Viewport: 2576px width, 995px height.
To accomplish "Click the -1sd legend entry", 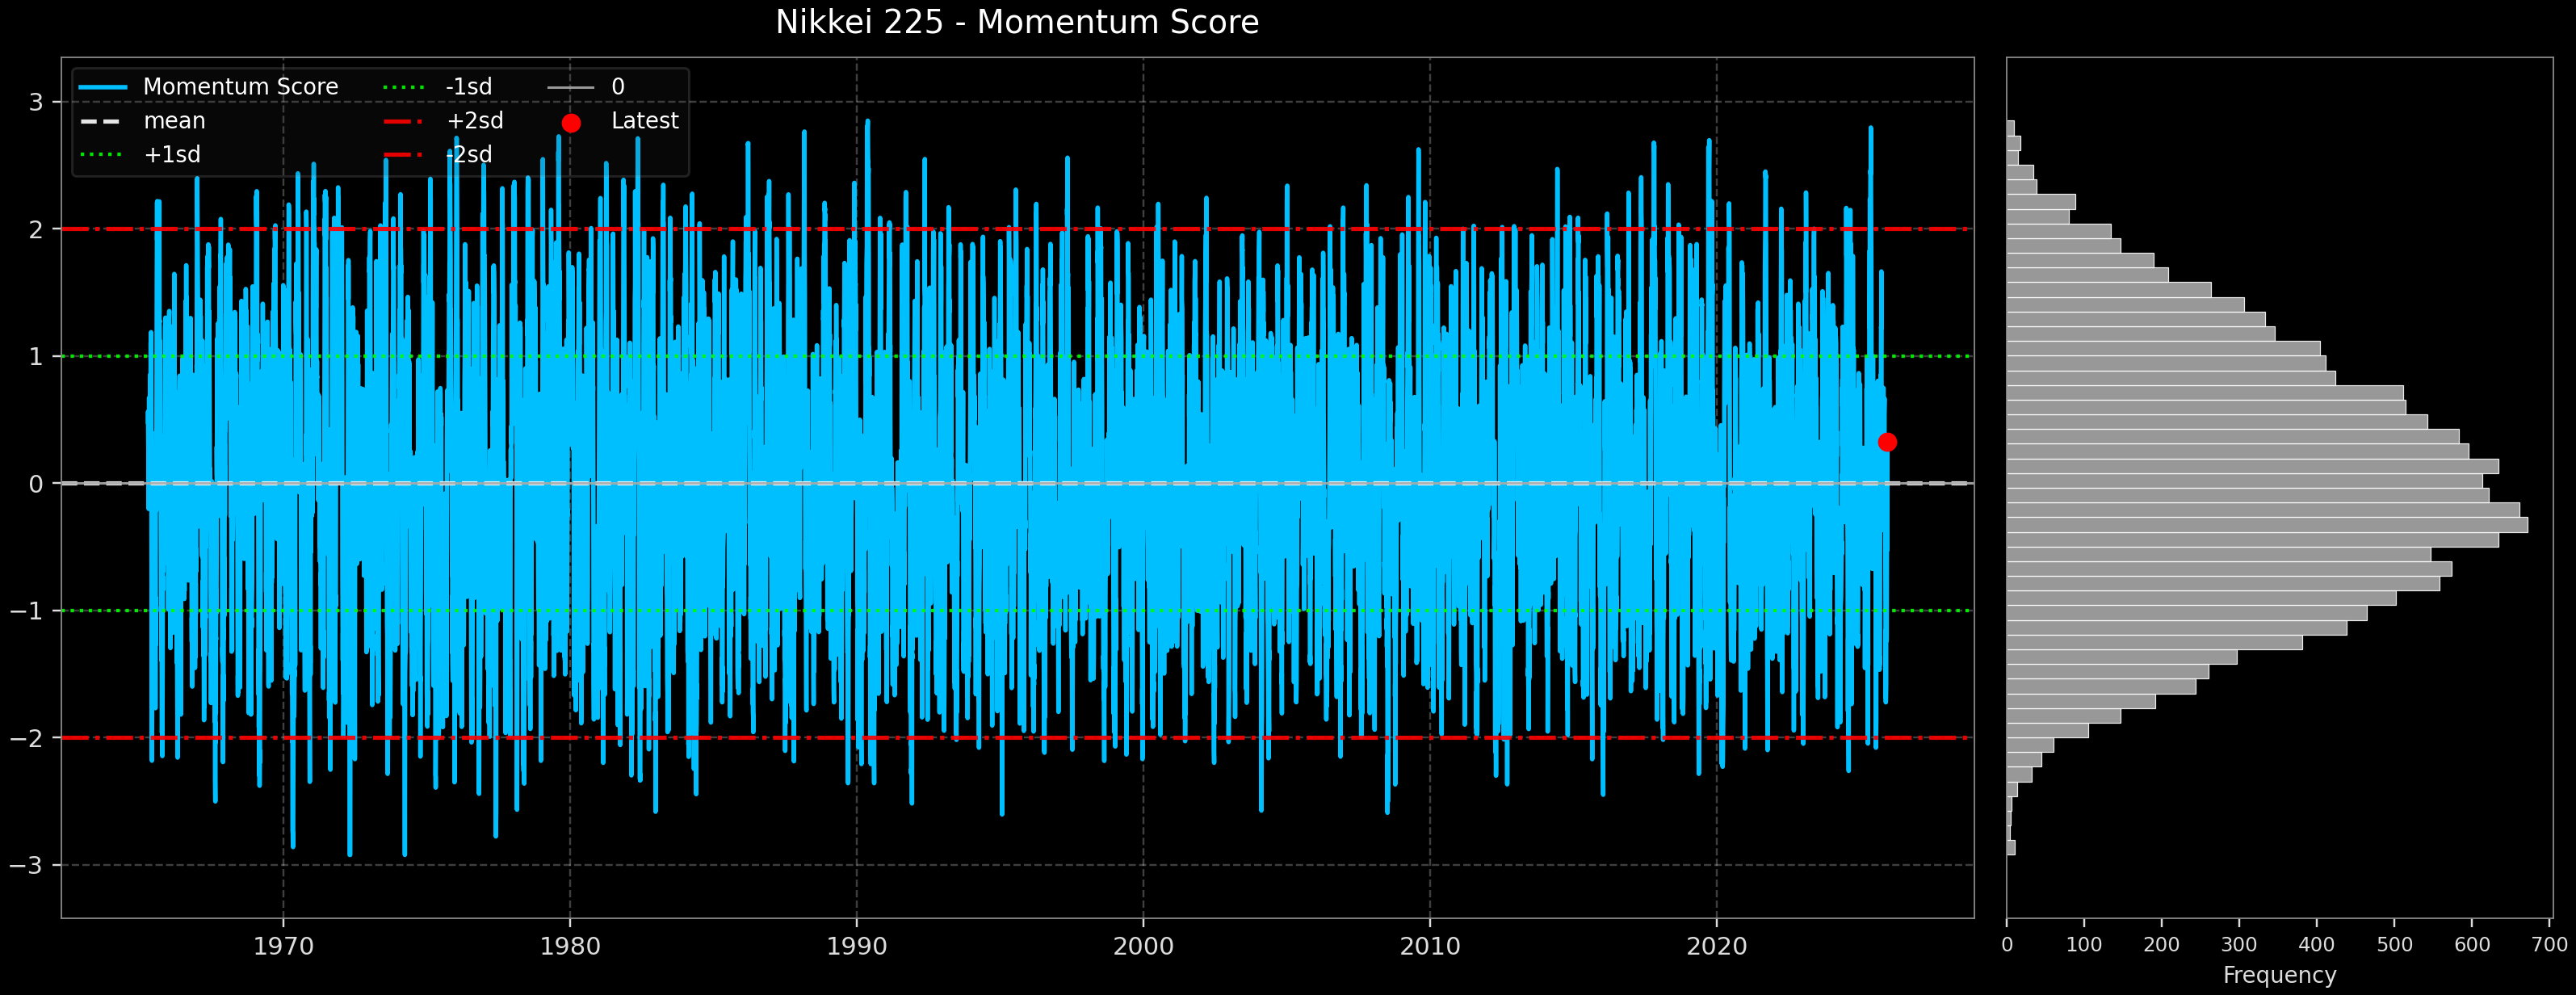I will 468,87.
